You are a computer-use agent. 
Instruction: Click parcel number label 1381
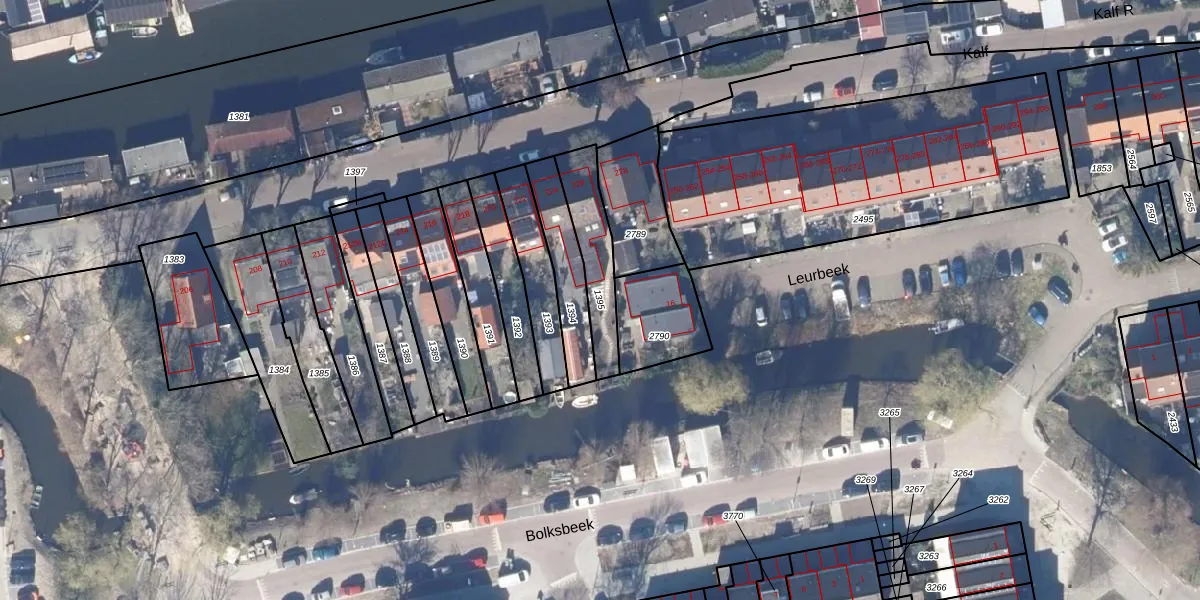click(239, 117)
